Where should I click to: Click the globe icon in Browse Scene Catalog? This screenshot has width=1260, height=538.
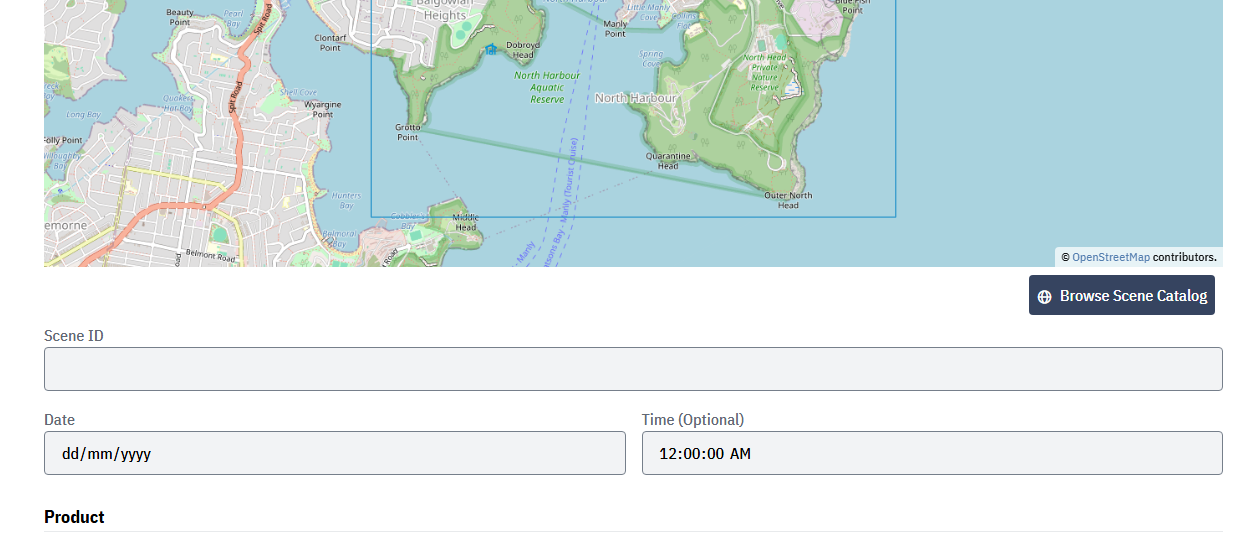click(1044, 297)
